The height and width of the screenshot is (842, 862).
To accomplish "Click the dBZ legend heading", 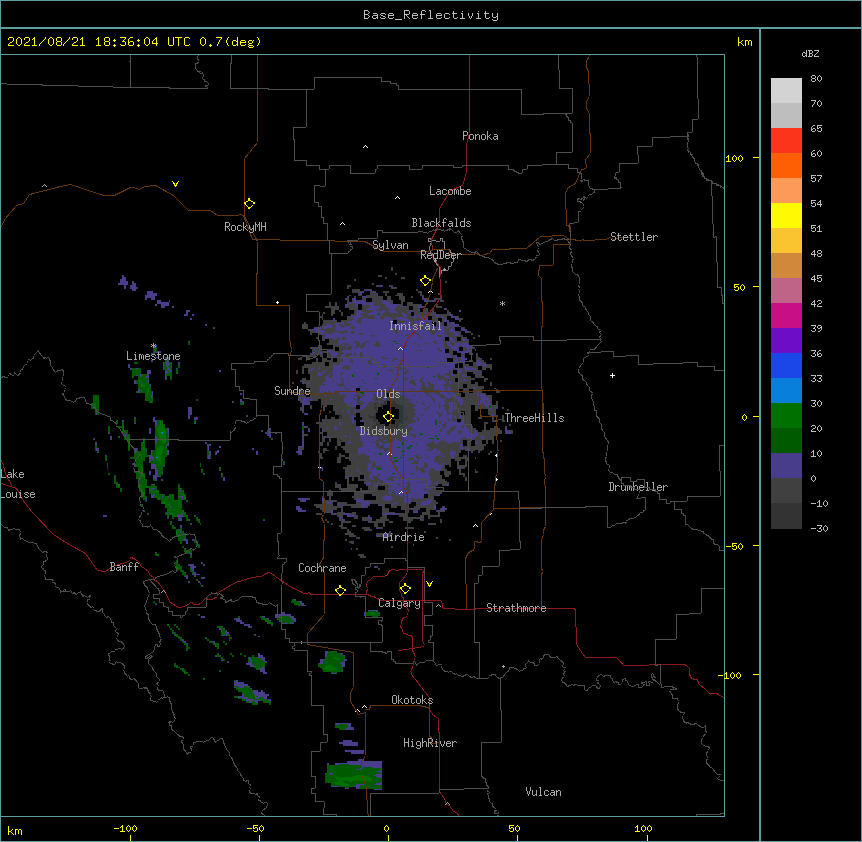I will [810, 53].
